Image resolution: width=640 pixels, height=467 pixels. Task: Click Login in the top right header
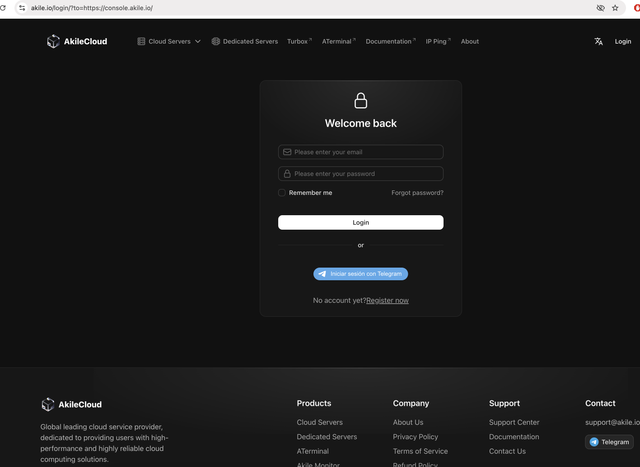623,41
